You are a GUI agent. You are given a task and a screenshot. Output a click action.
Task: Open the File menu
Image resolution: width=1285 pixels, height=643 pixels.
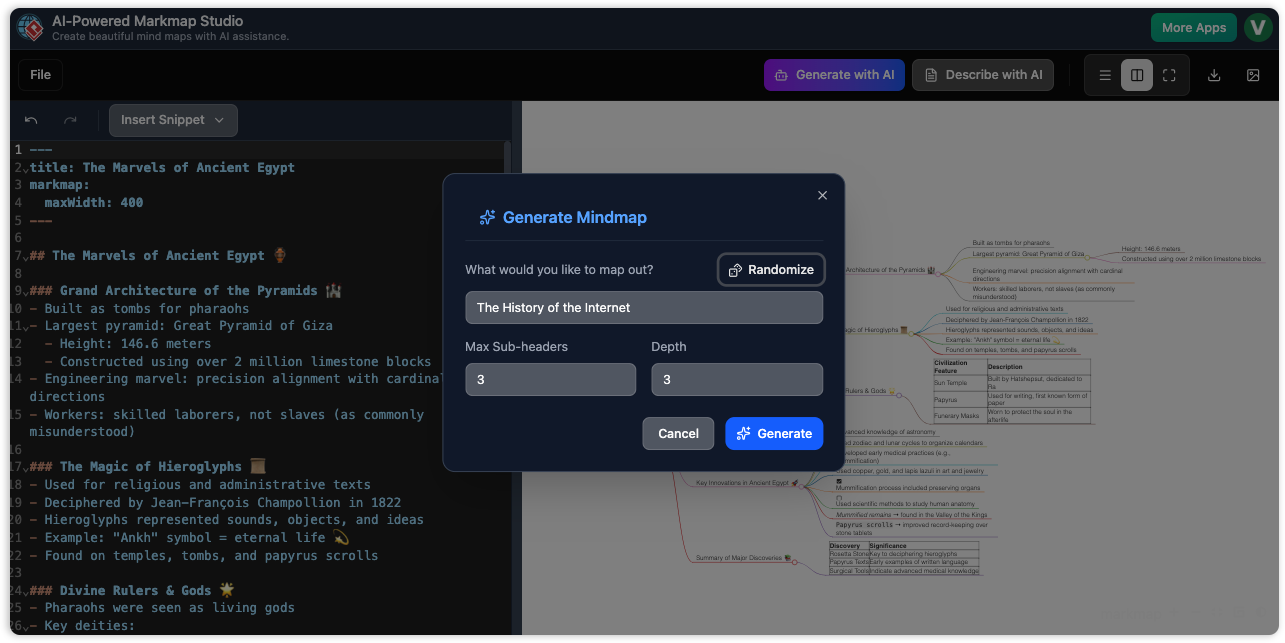coord(39,74)
